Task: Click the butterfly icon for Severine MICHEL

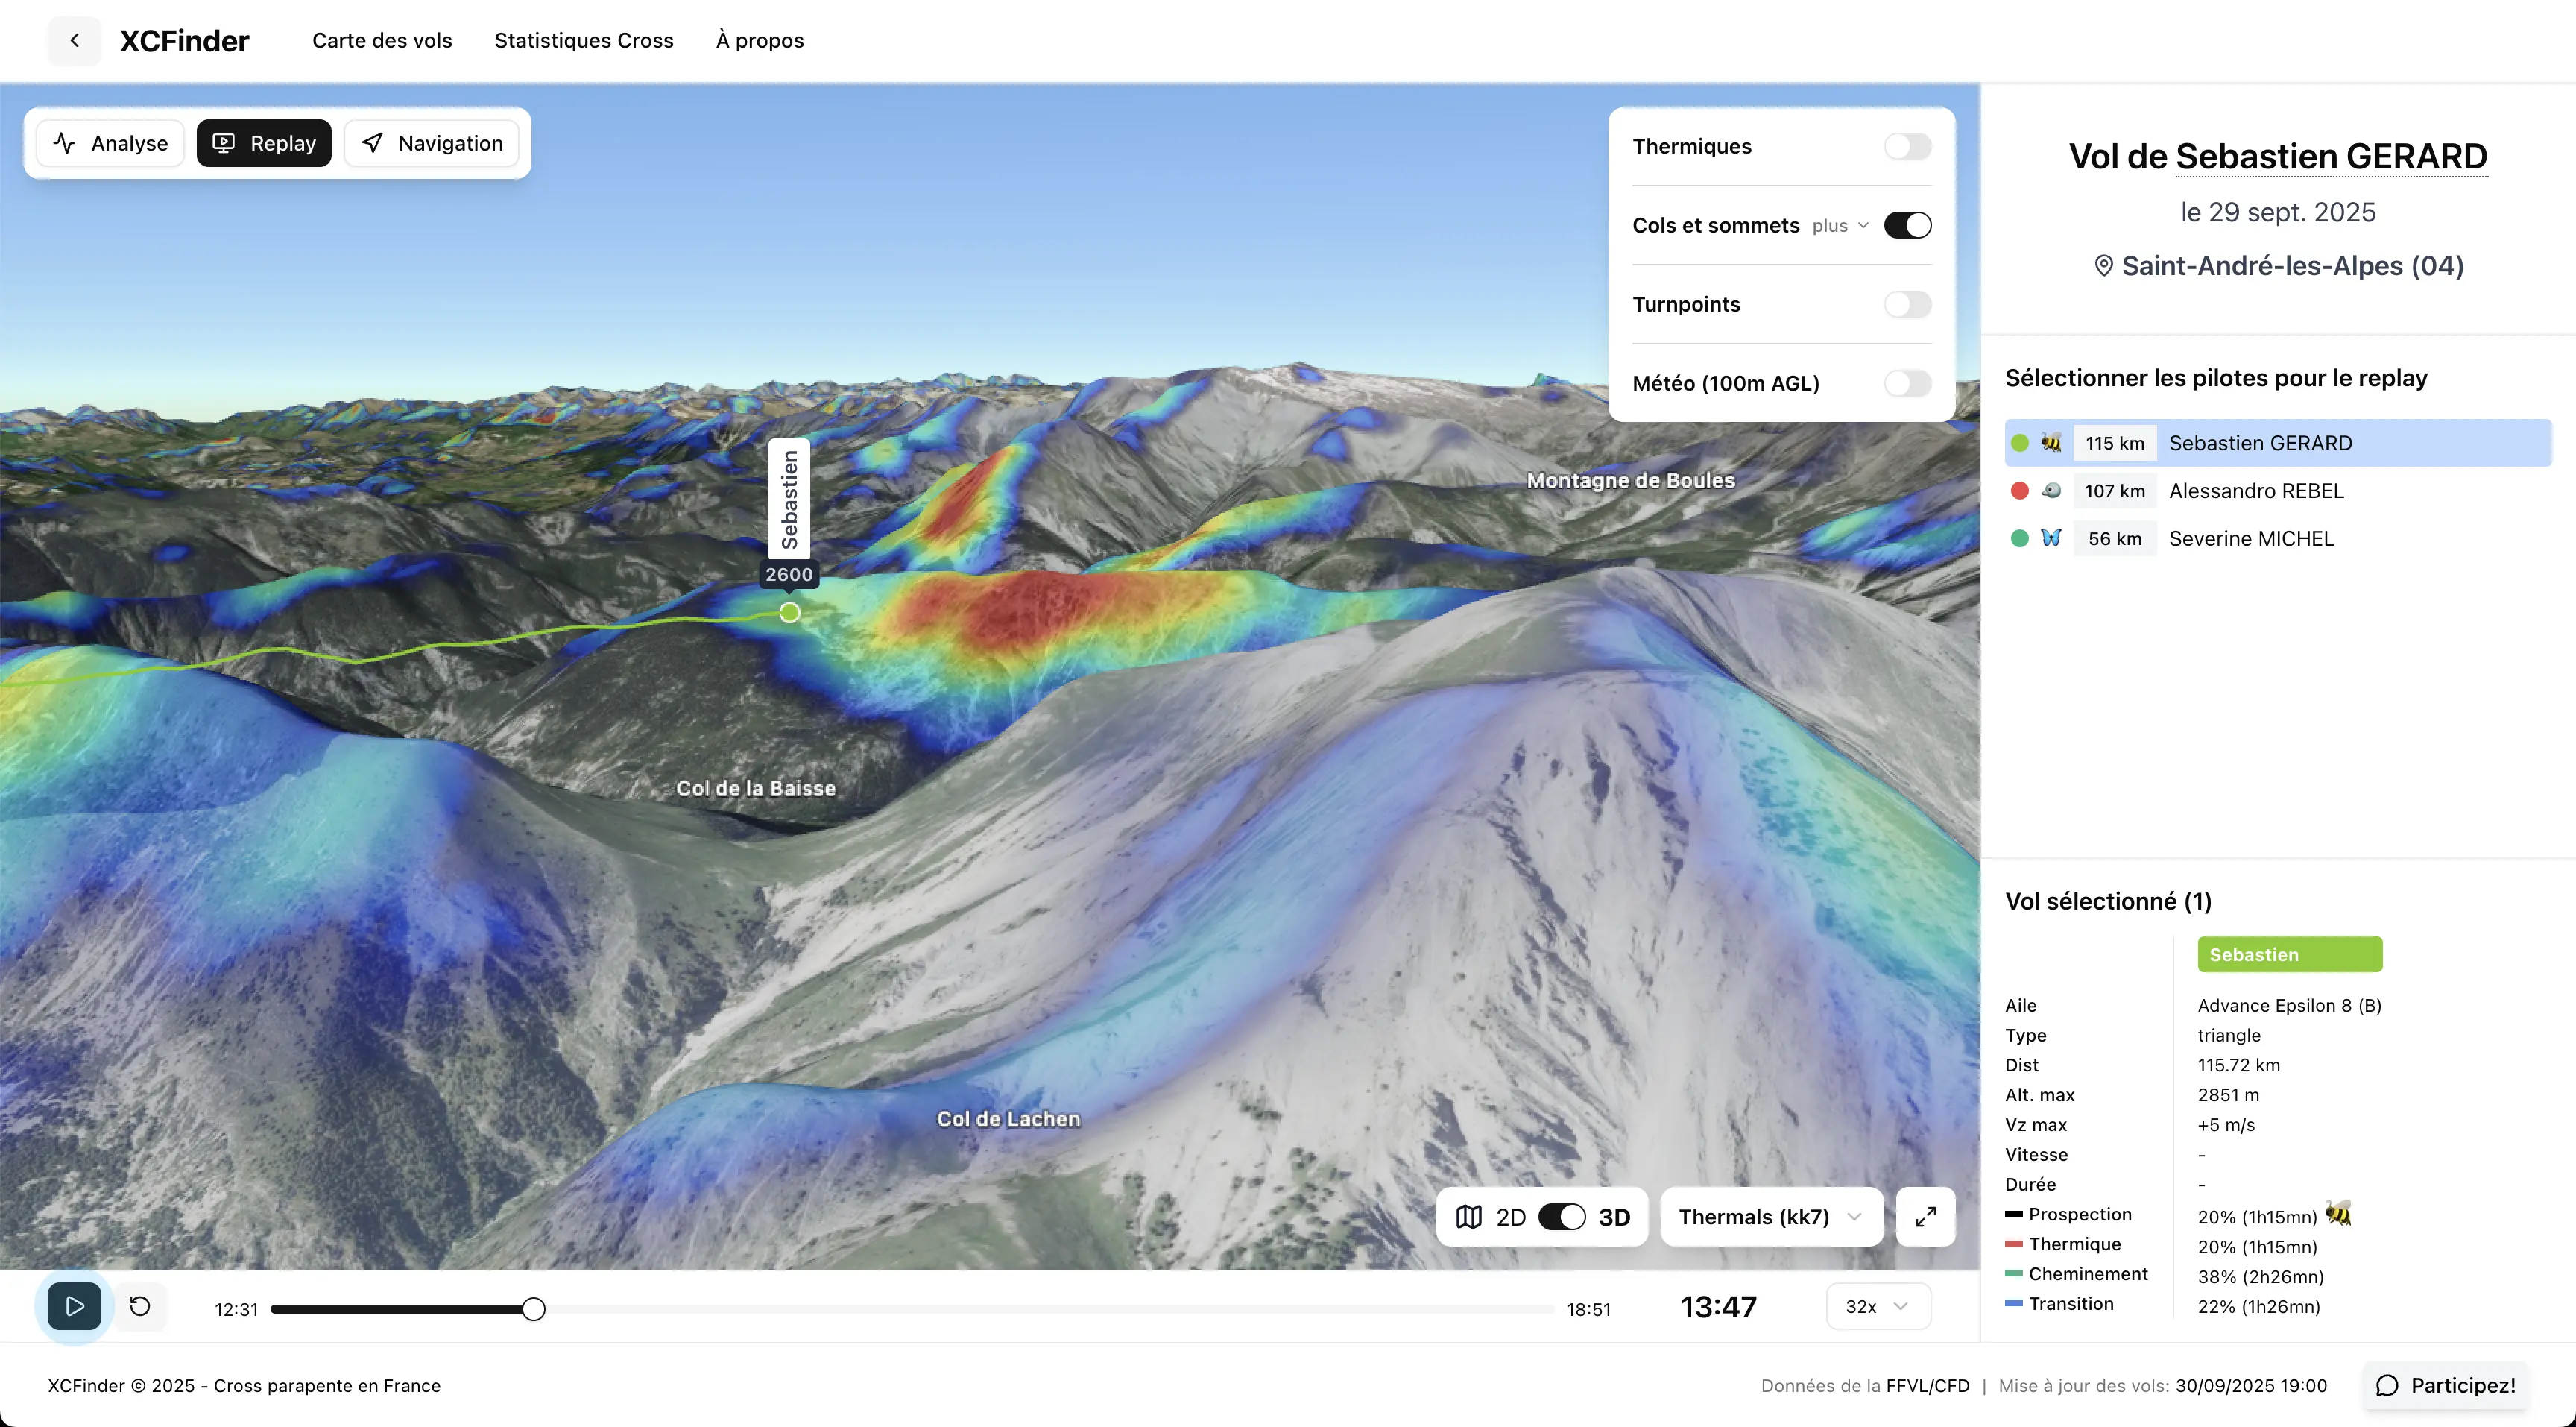Action: (x=2050, y=538)
